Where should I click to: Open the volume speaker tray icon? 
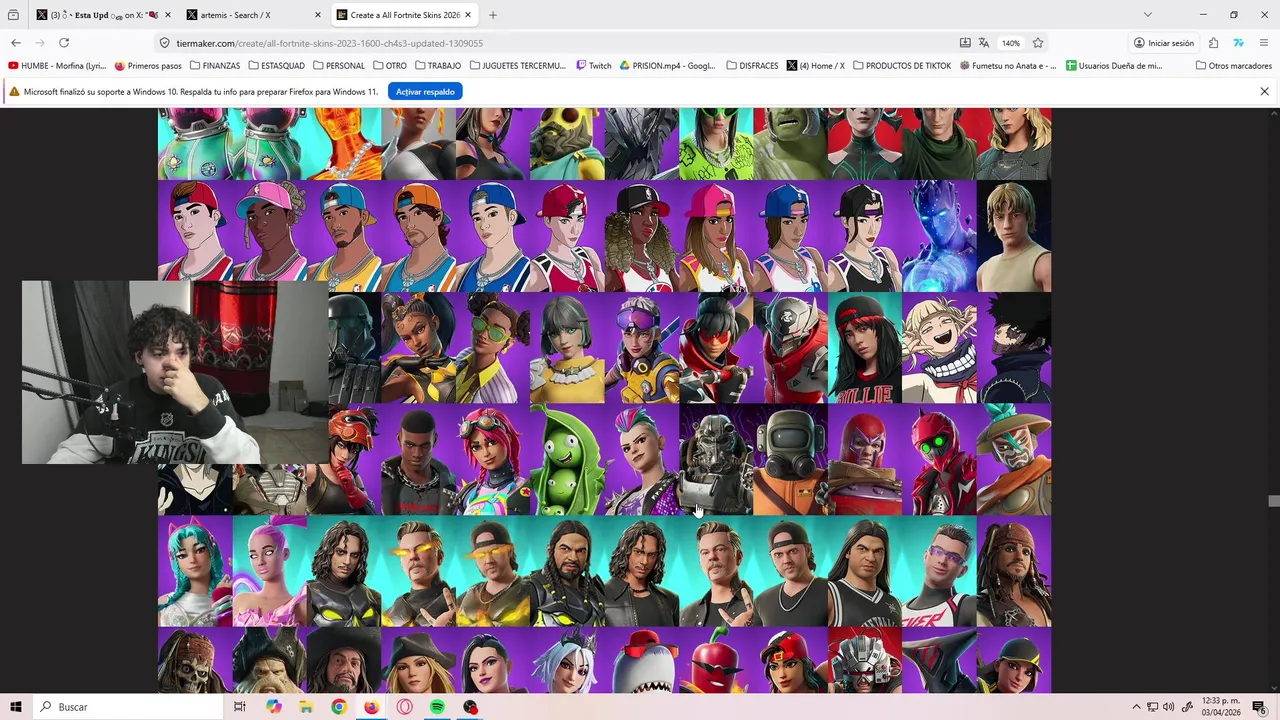coord(1169,707)
